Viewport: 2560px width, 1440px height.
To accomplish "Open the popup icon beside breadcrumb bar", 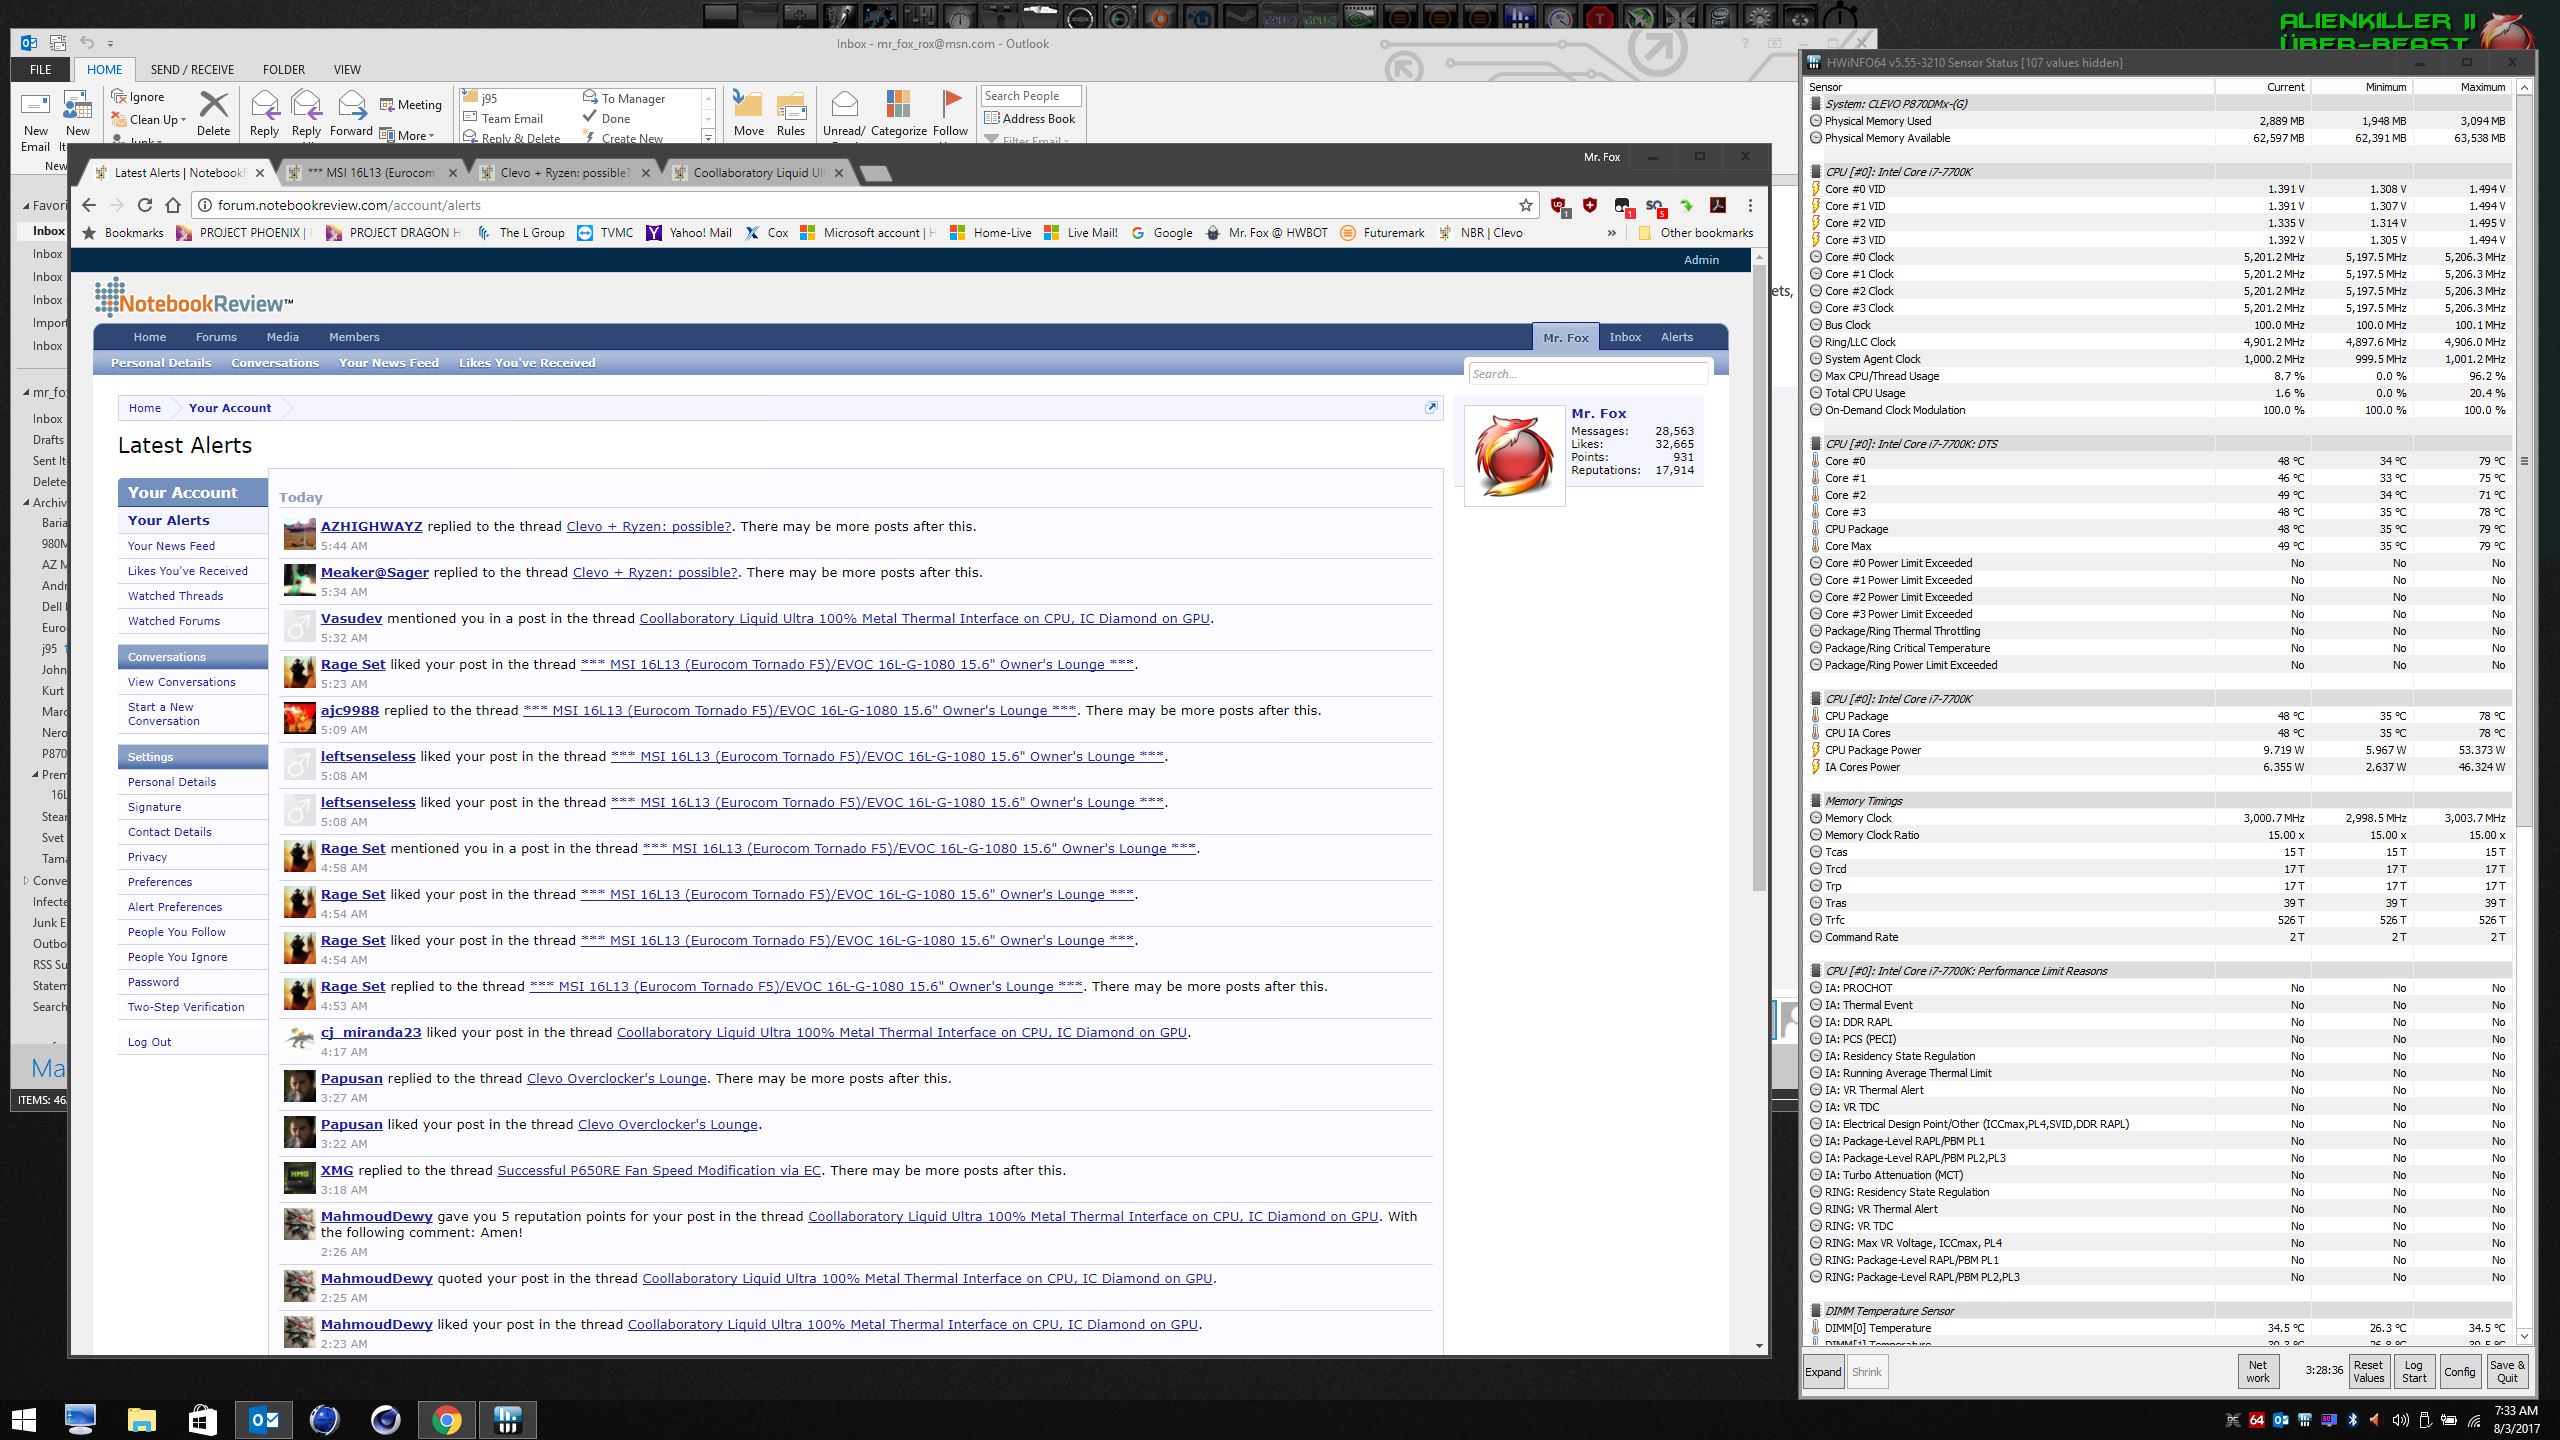I will pos(1431,407).
